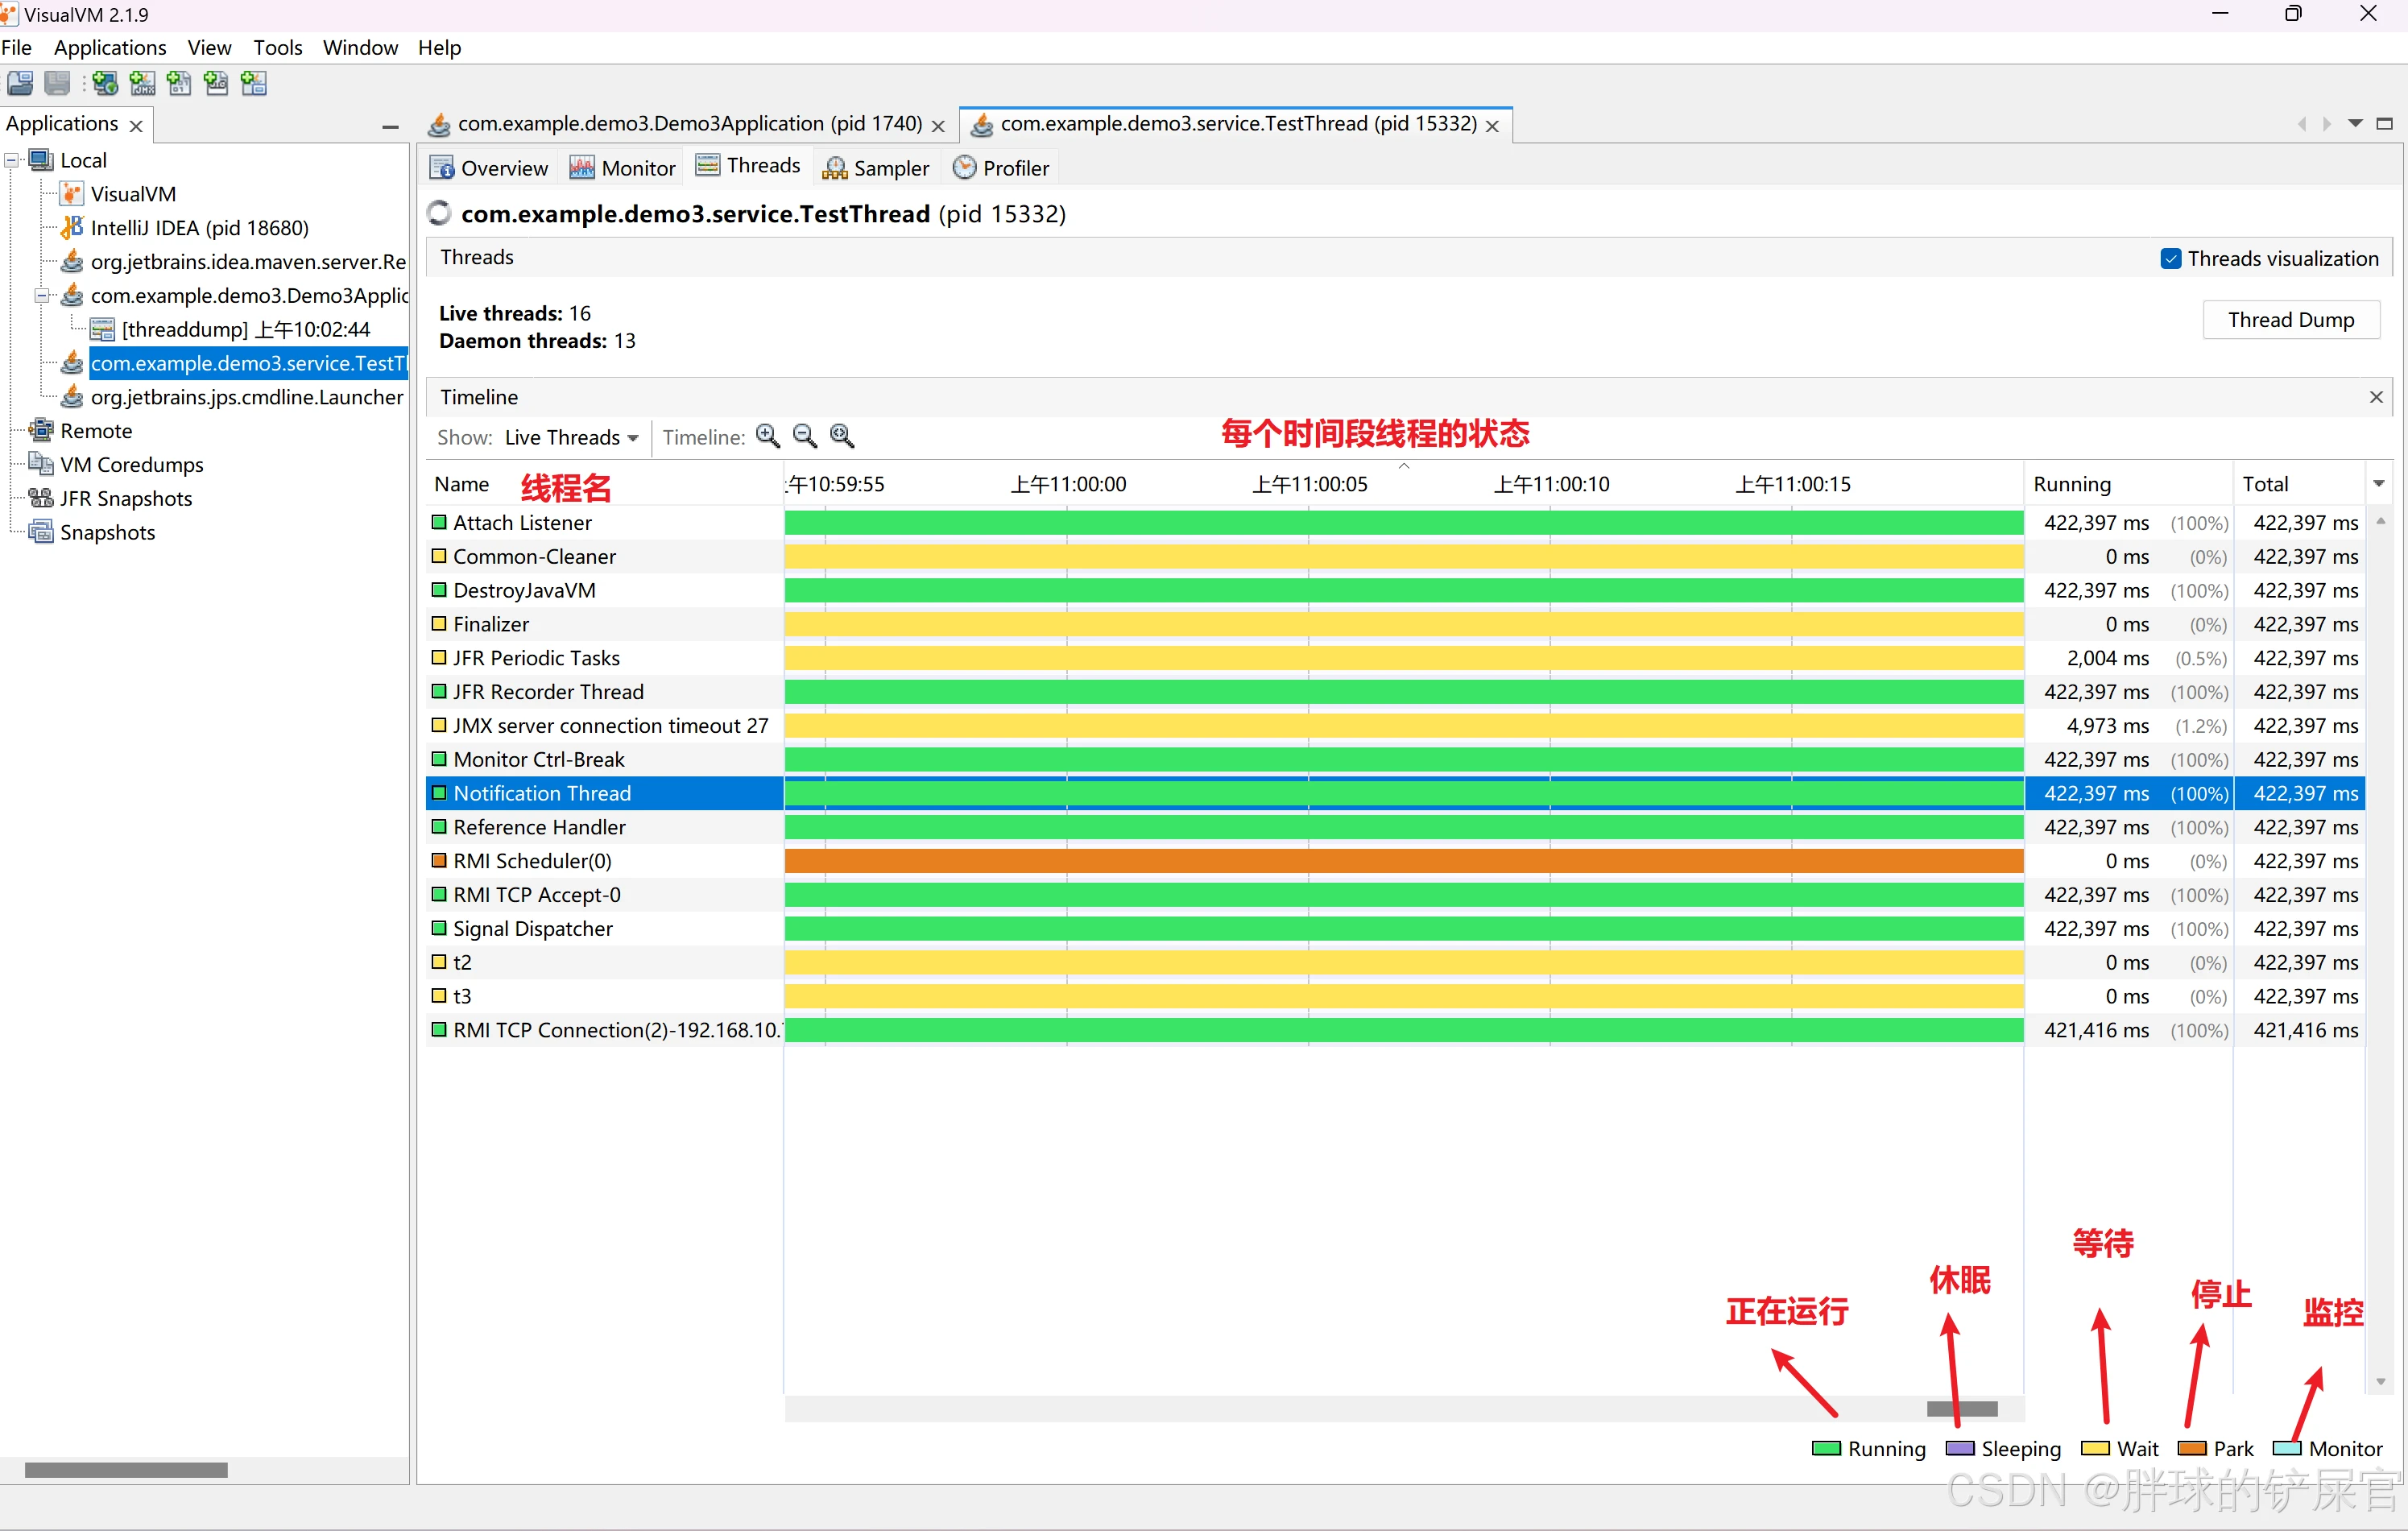The height and width of the screenshot is (1531, 2408).
Task: Sort threads by the Running column header
Action: 2128,485
